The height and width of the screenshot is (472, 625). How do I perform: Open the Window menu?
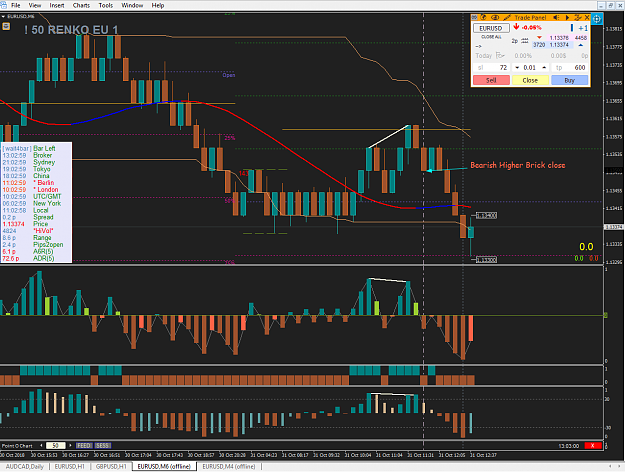(x=132, y=5)
